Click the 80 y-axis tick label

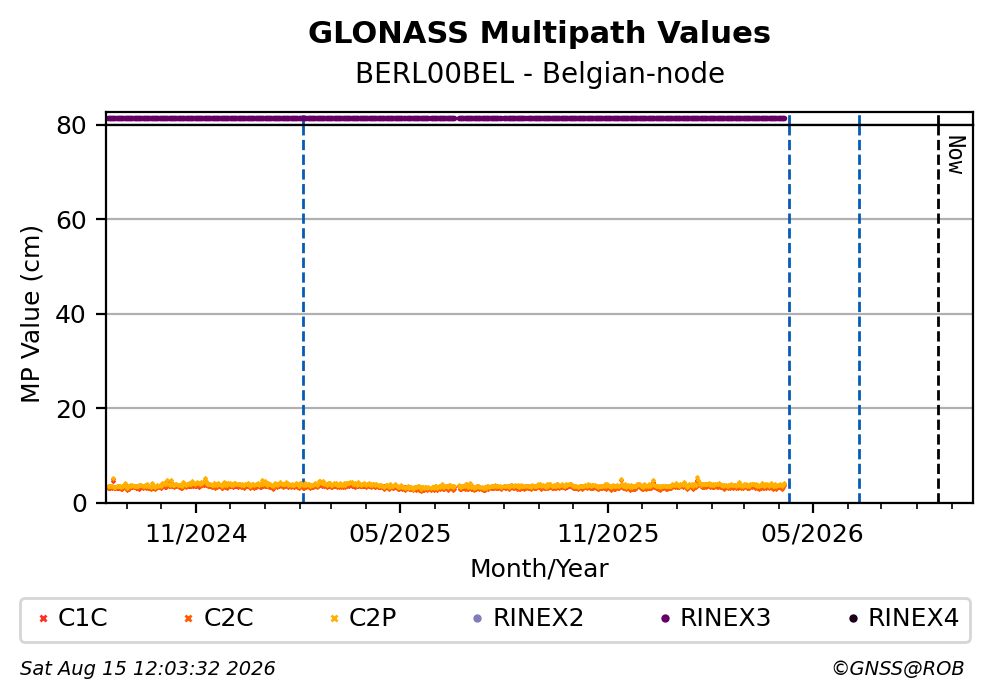coord(71,126)
